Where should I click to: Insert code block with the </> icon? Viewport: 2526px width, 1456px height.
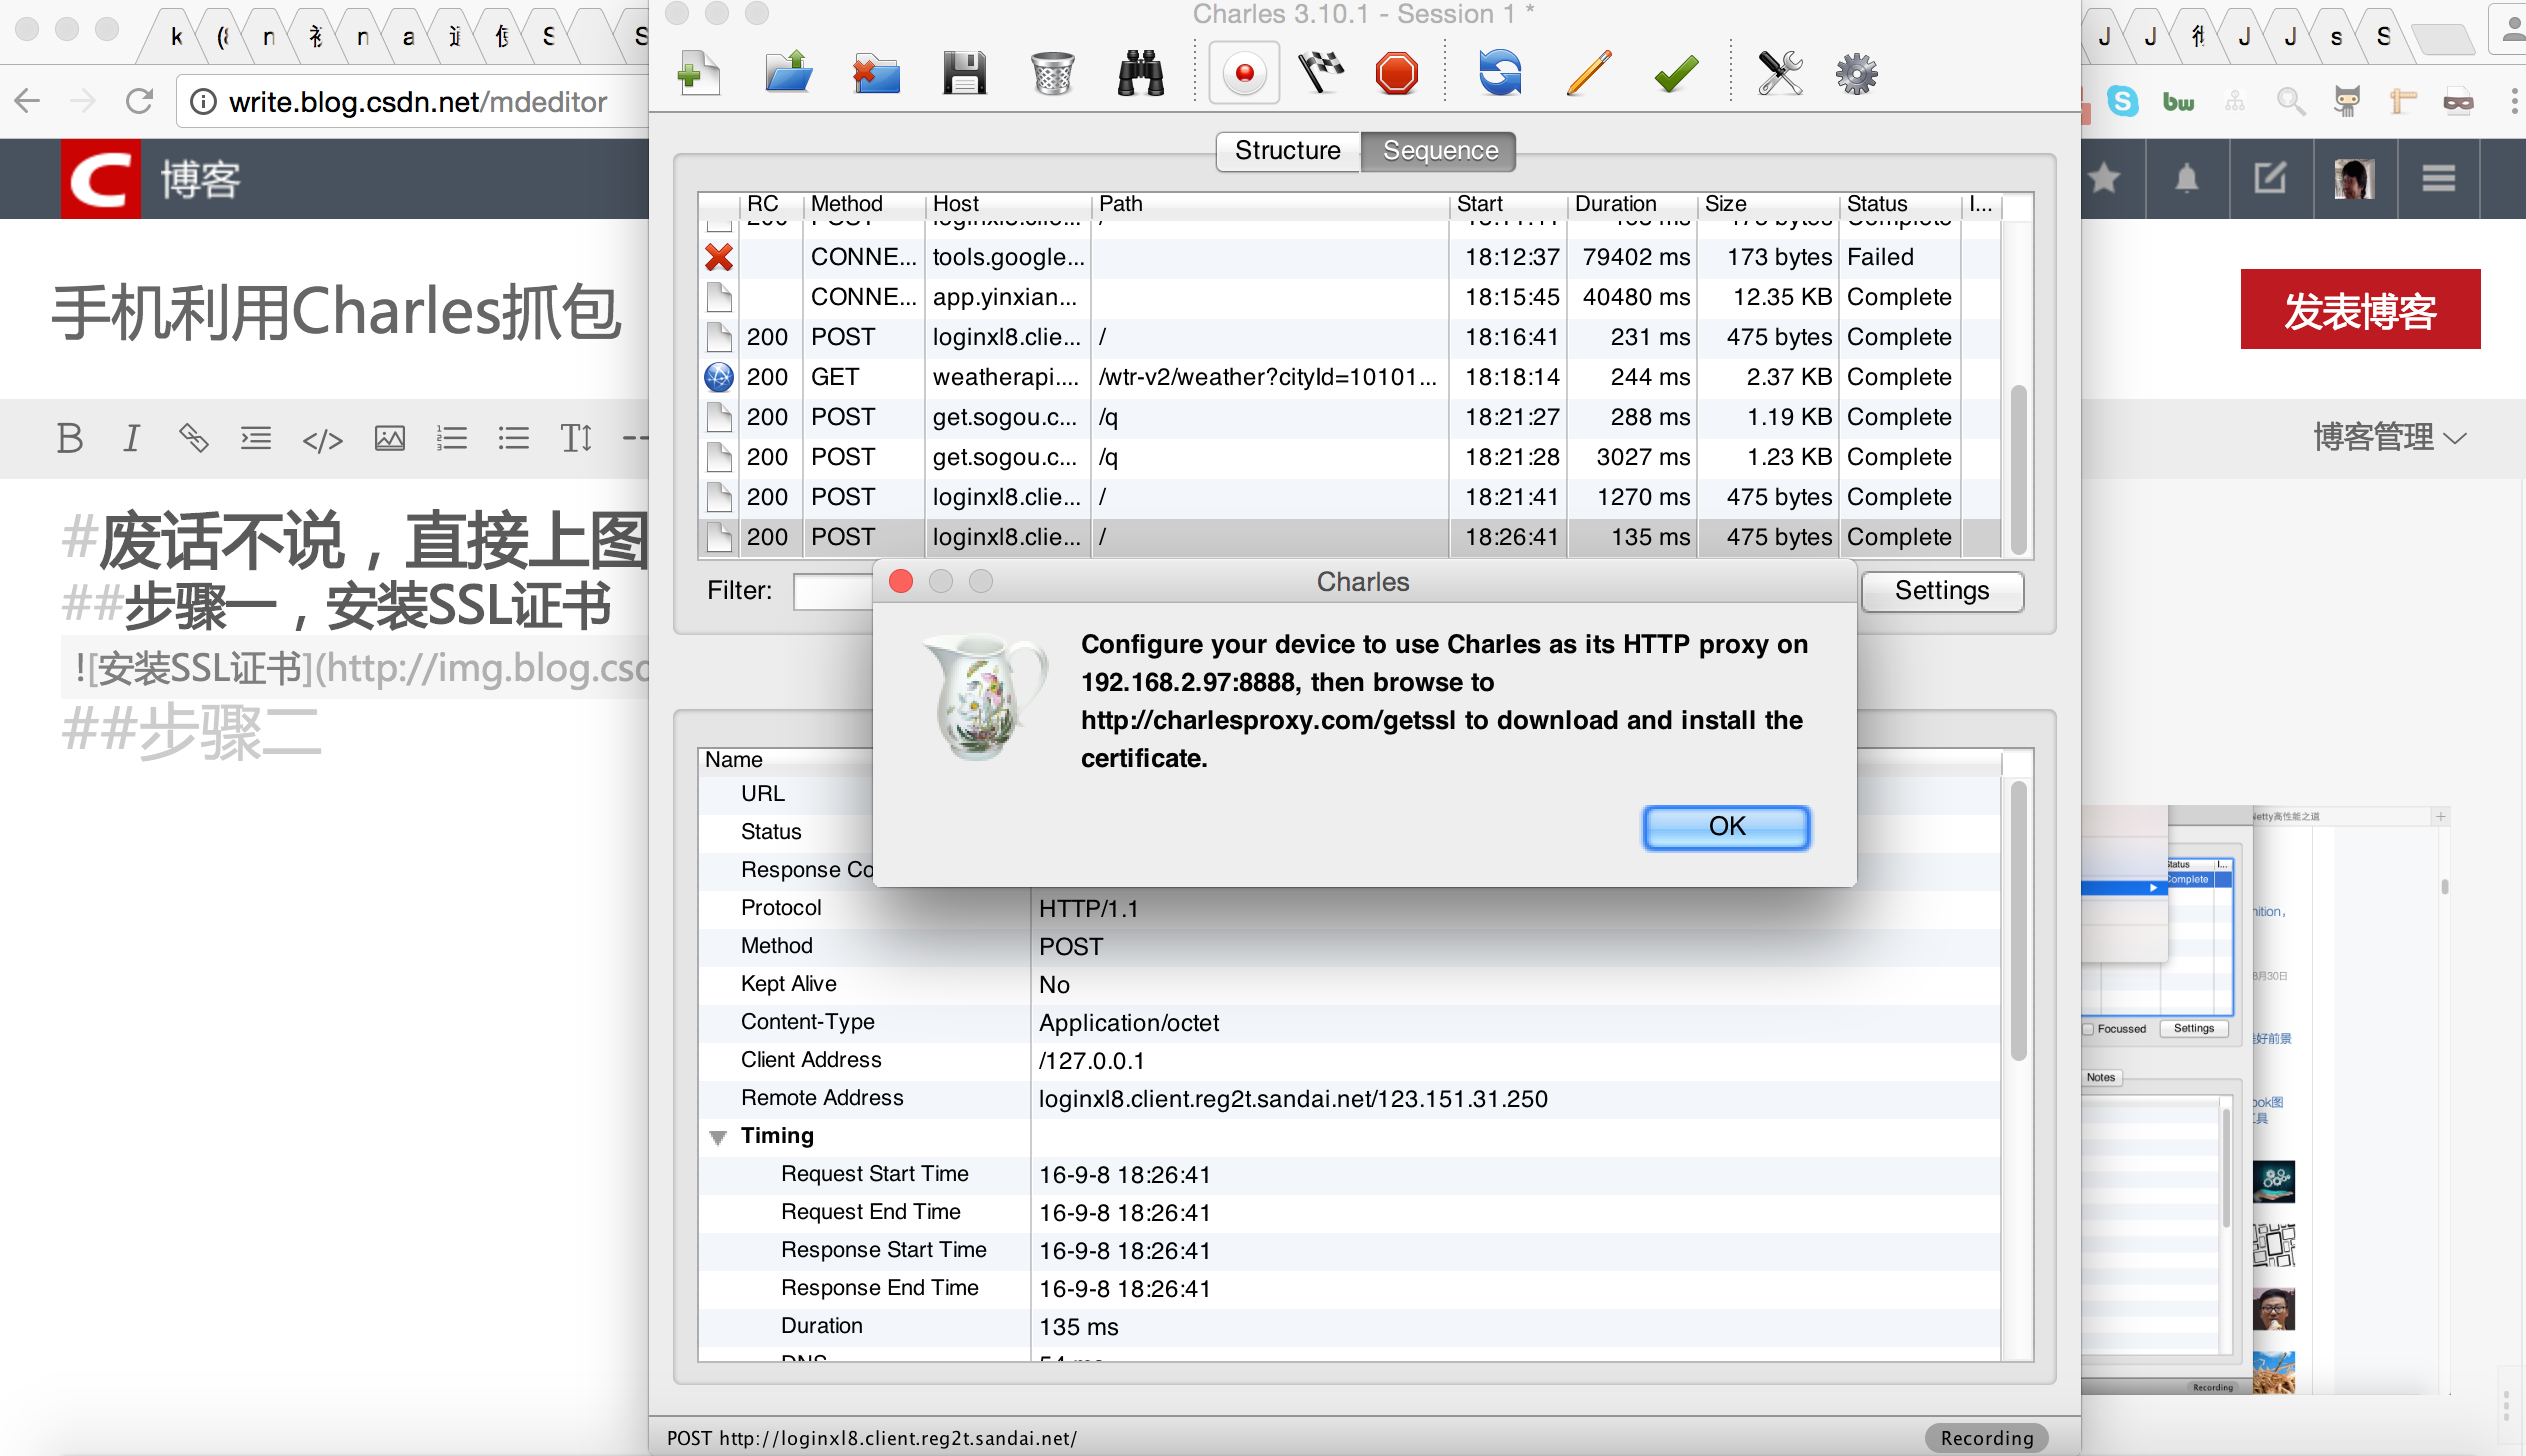click(x=322, y=440)
